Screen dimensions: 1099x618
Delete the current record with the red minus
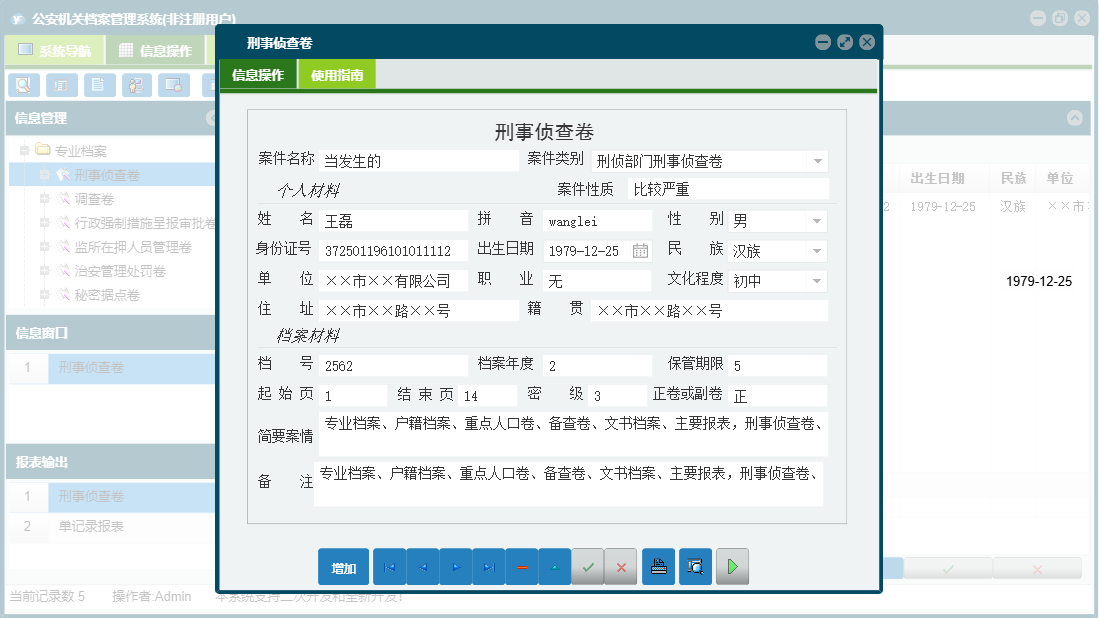click(x=524, y=566)
